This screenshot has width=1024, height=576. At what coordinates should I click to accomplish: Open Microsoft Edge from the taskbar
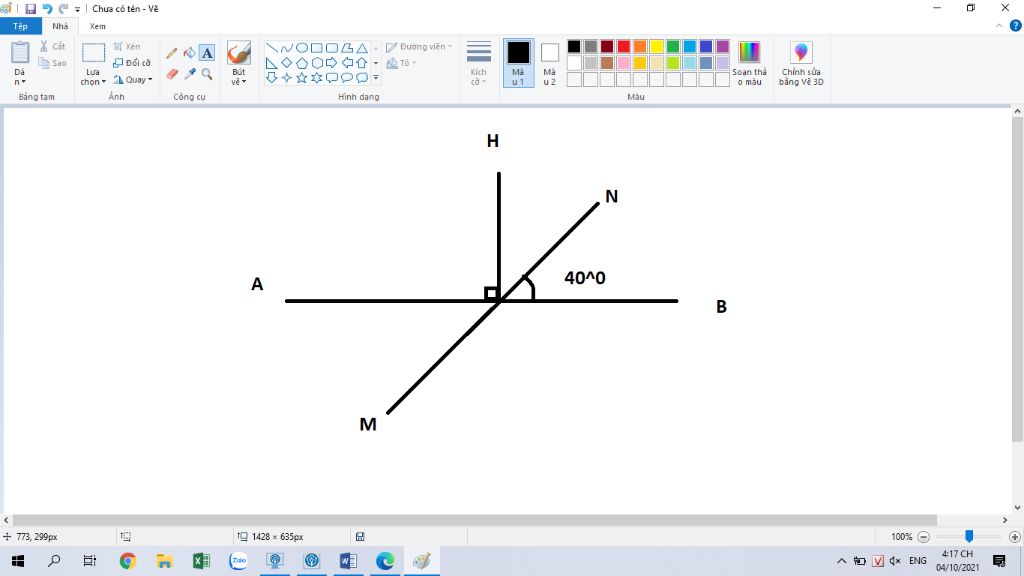(x=385, y=561)
